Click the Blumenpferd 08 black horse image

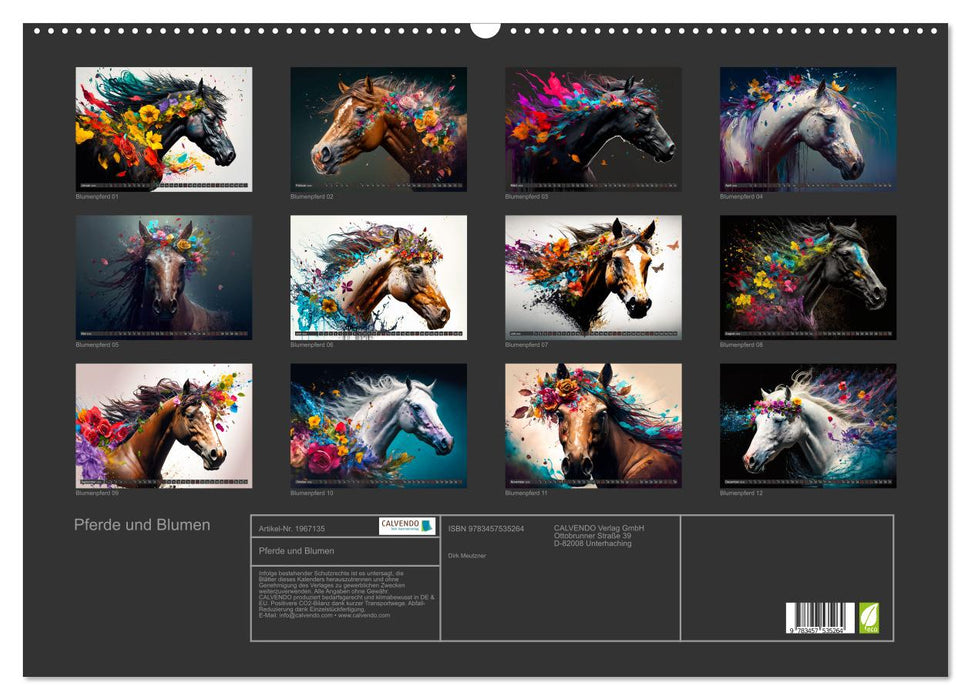click(x=808, y=277)
